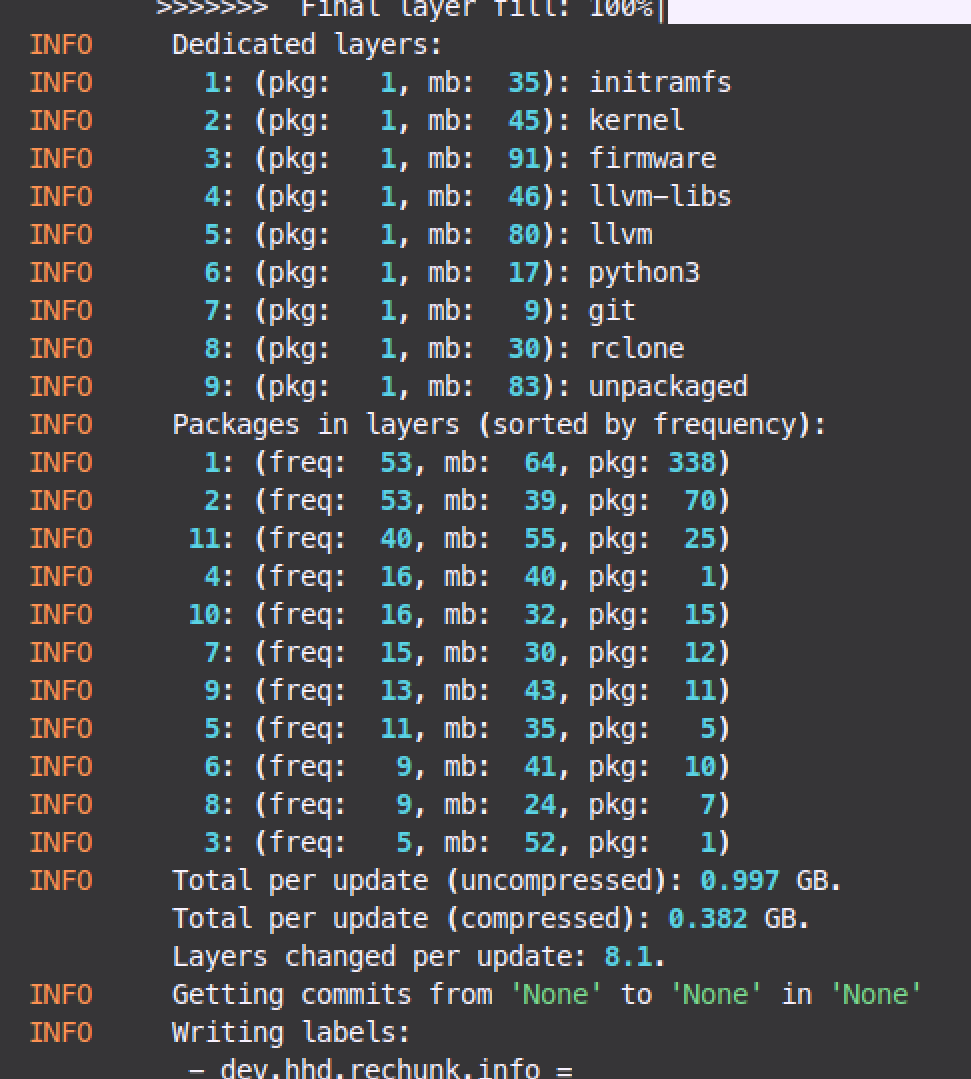
Task: Click the 'Dedicated layers:' heading
Action: pyautogui.click(x=306, y=45)
